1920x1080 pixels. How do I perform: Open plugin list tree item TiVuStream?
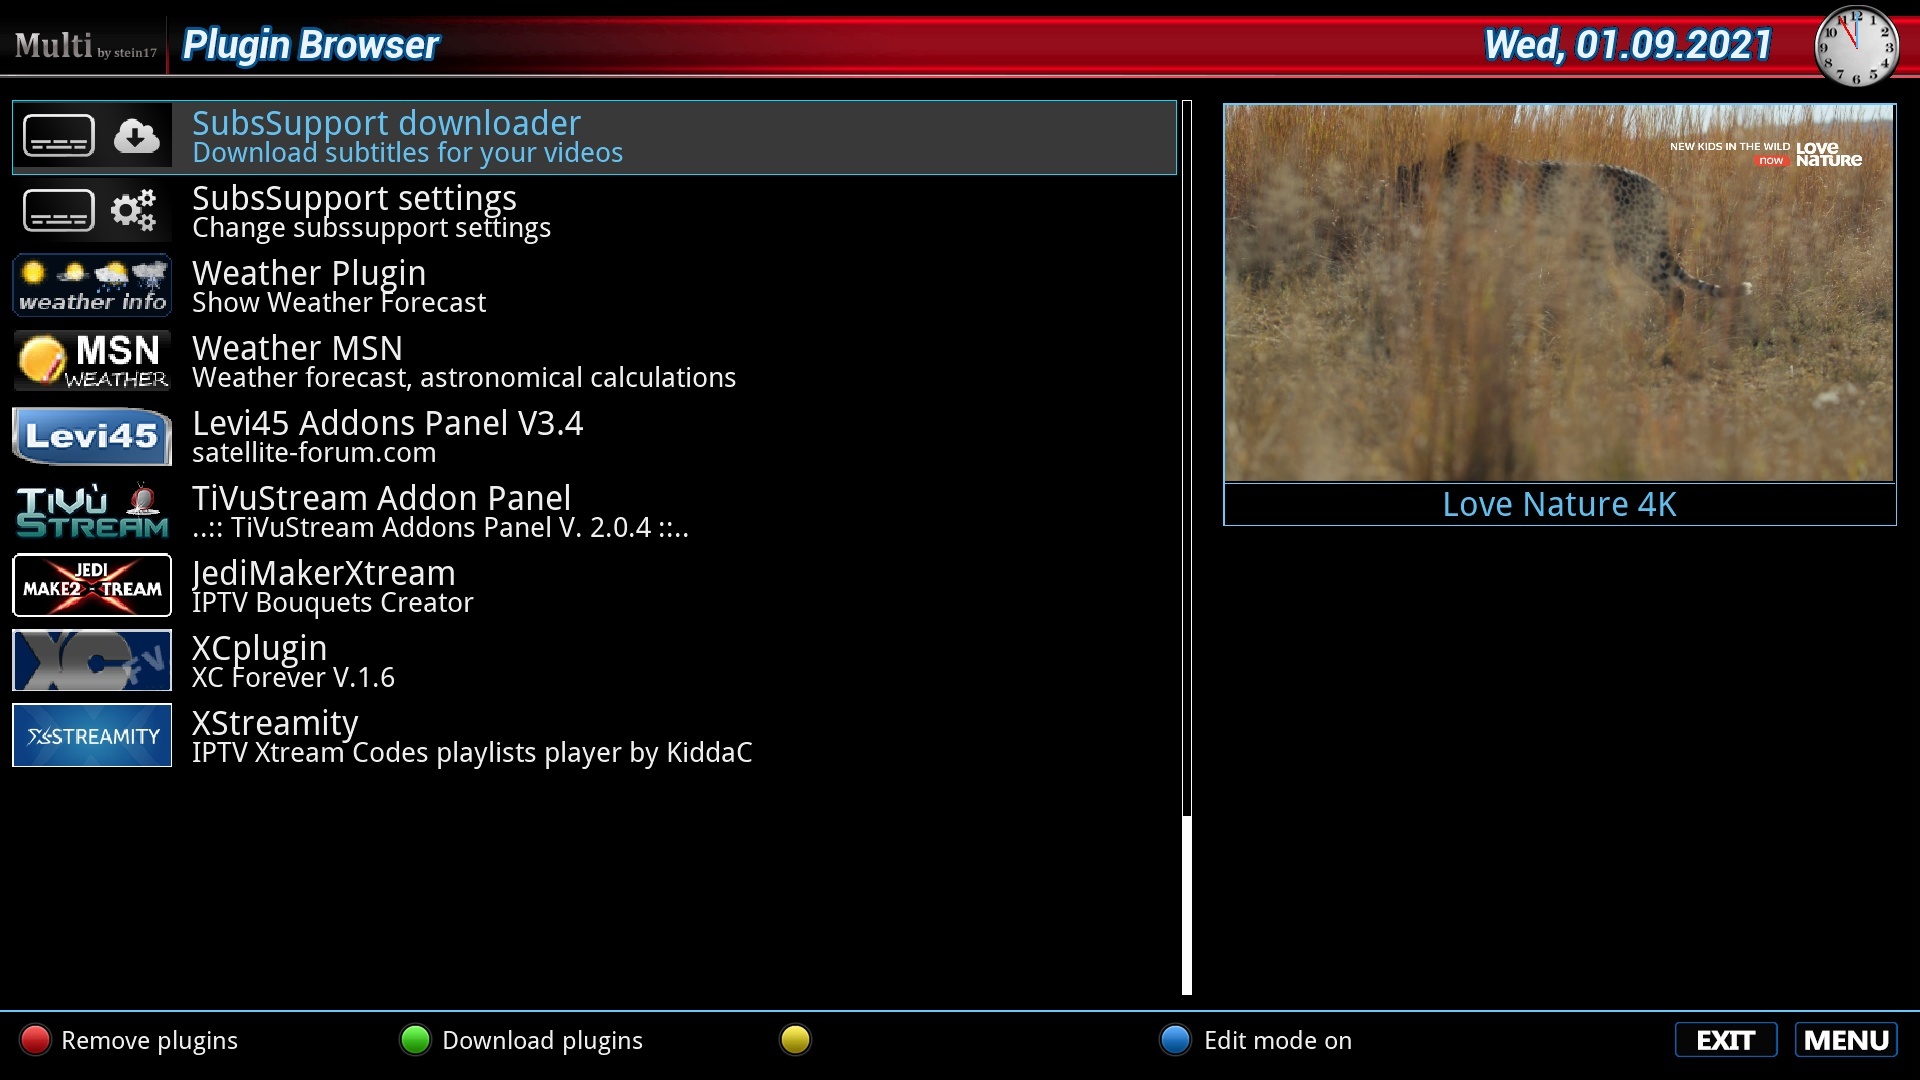click(x=593, y=510)
